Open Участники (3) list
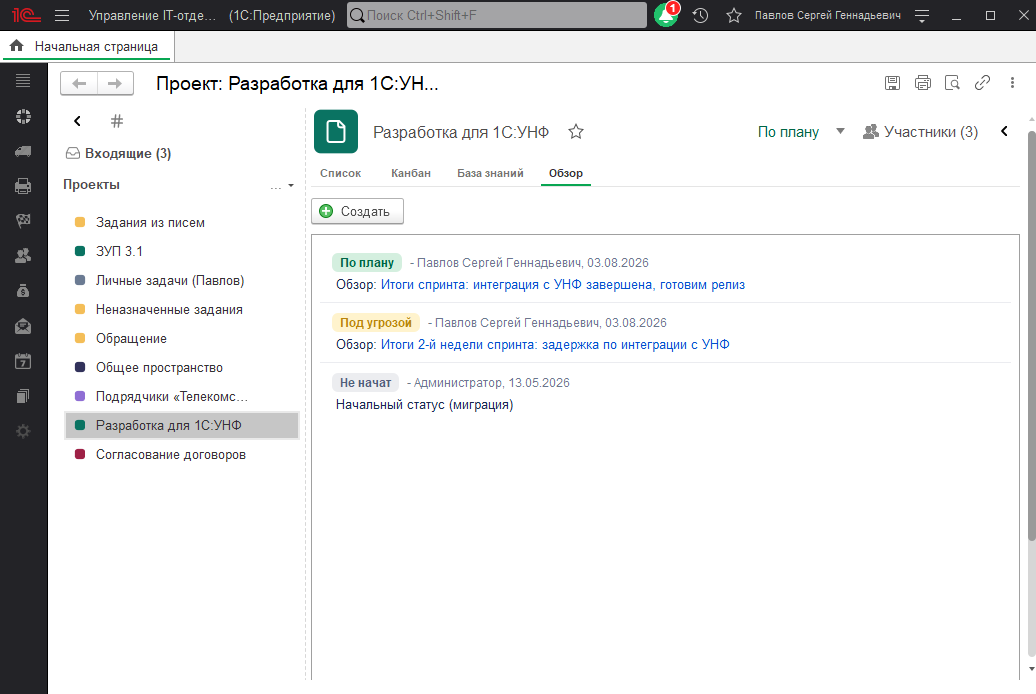Viewport: 1036px width, 694px height. tap(920, 132)
